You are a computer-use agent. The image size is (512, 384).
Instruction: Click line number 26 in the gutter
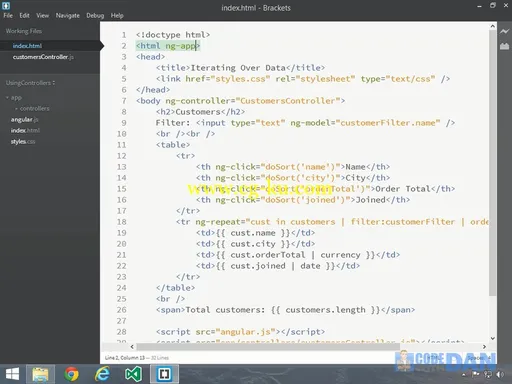pyautogui.click(x=122, y=310)
